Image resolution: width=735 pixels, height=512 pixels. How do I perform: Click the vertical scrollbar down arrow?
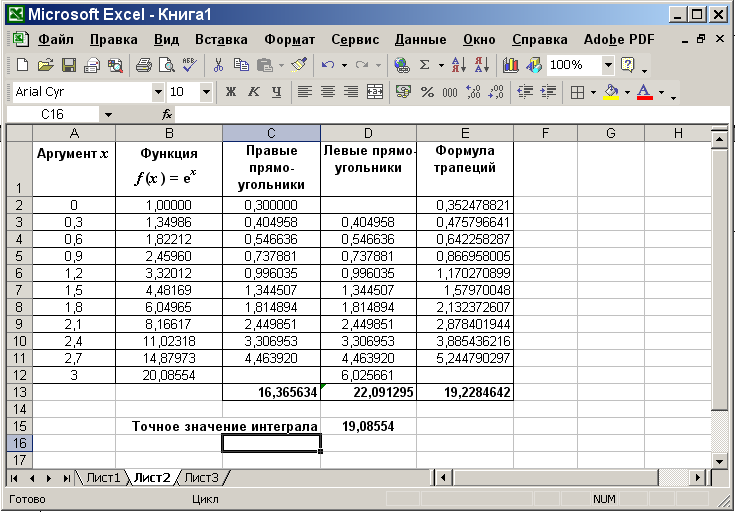[x=720, y=461]
